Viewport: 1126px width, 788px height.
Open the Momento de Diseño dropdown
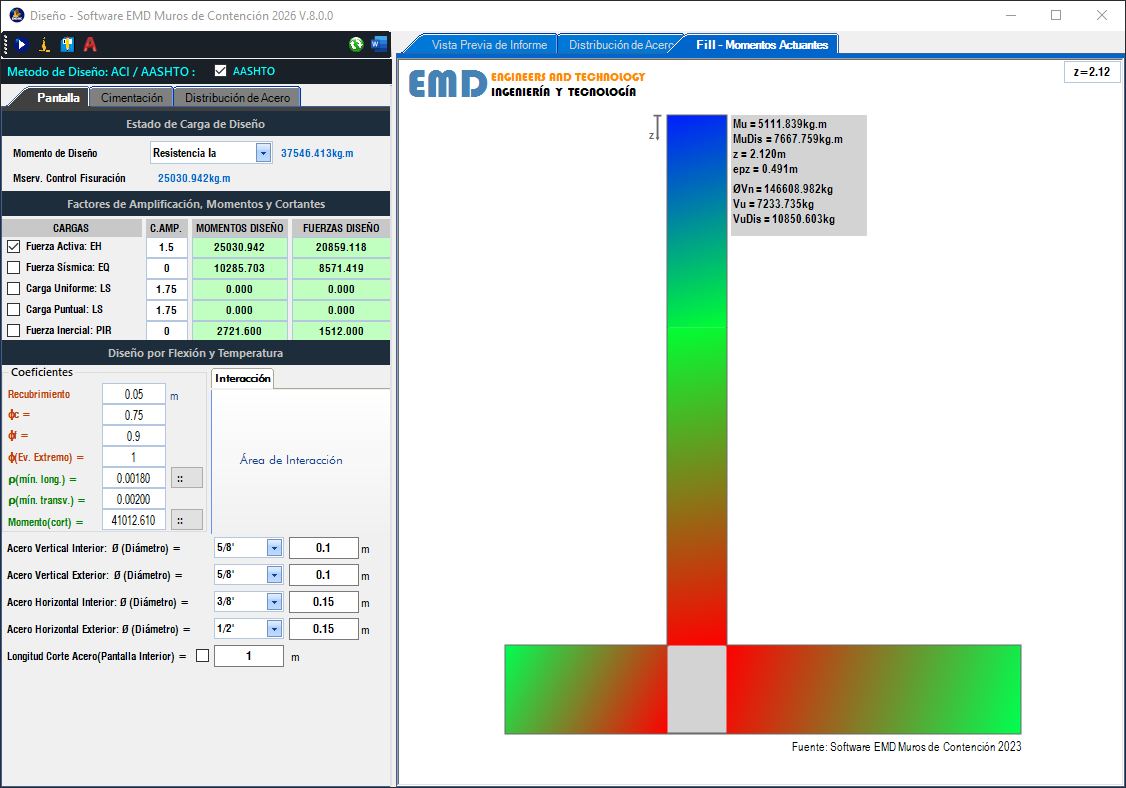click(x=263, y=153)
